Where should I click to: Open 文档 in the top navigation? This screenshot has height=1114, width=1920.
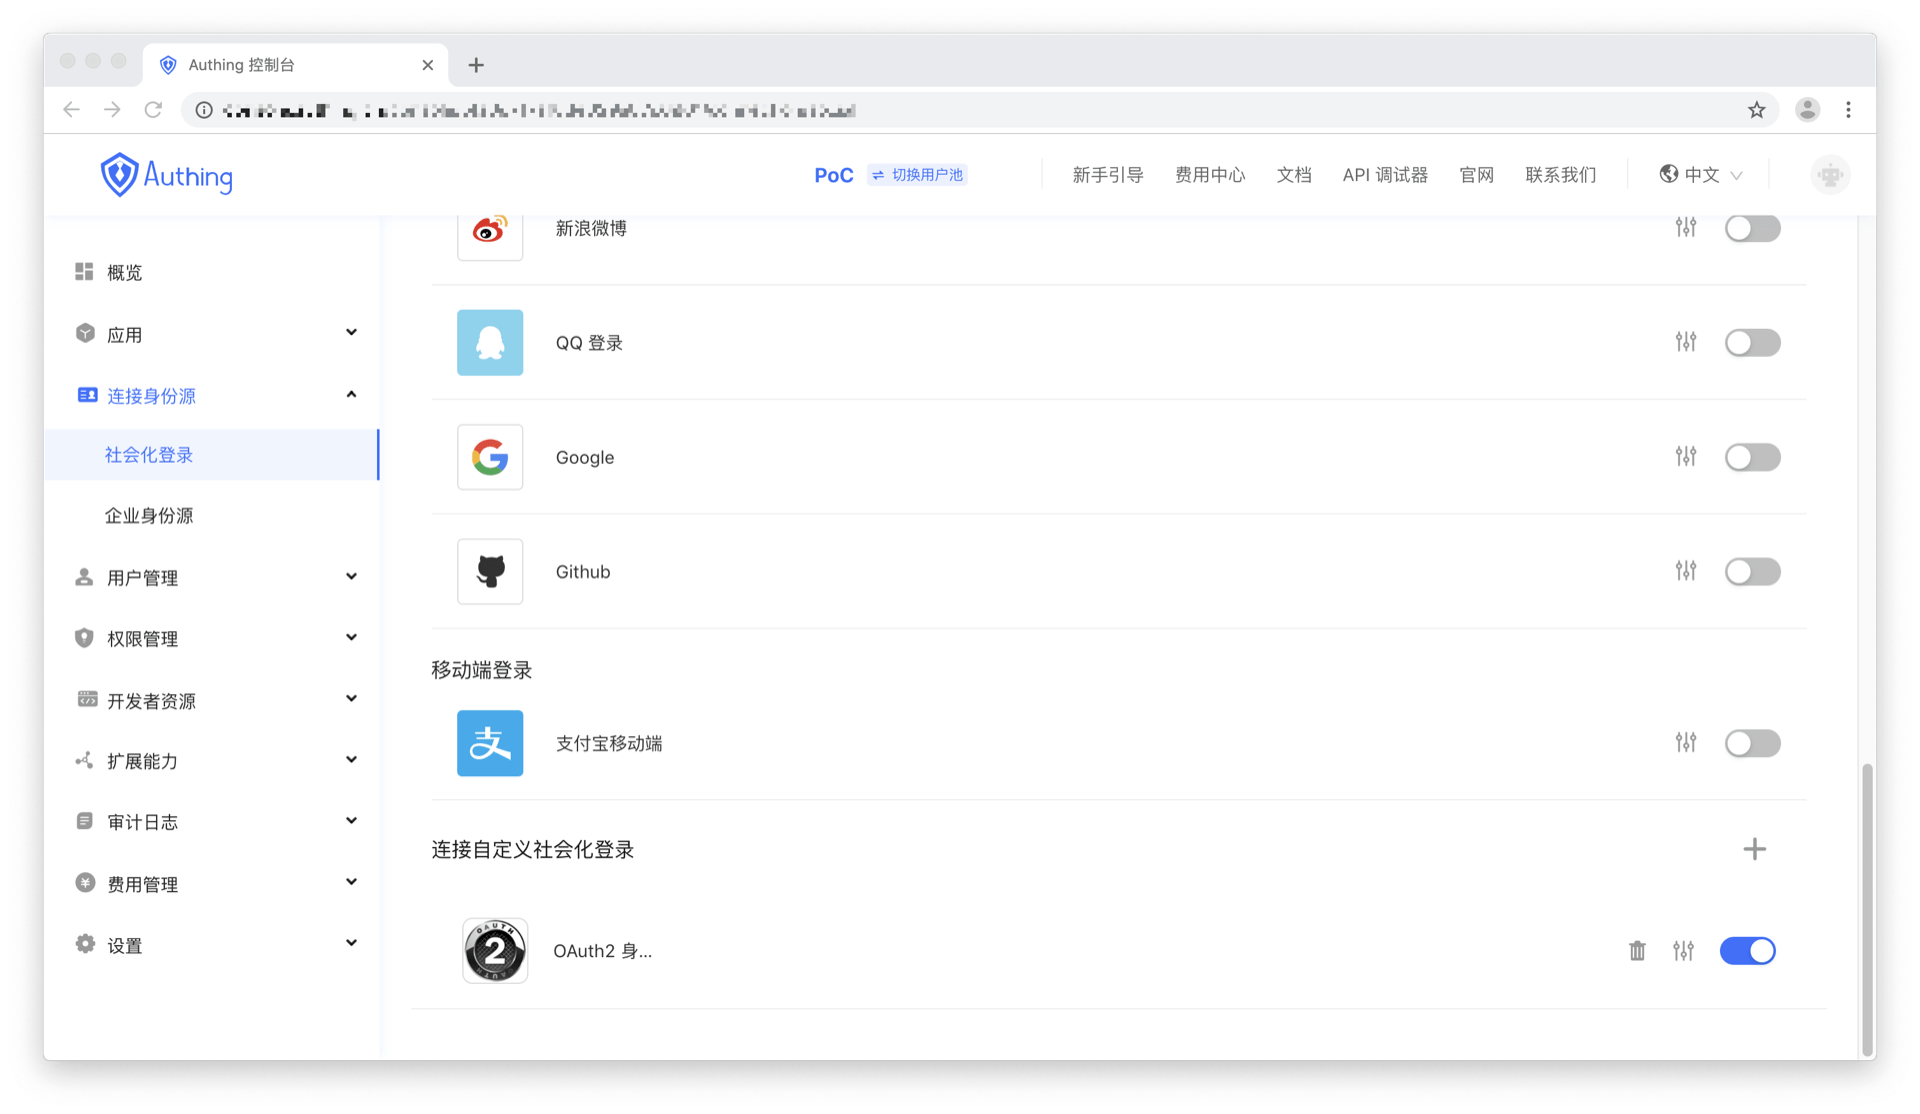coord(1294,175)
